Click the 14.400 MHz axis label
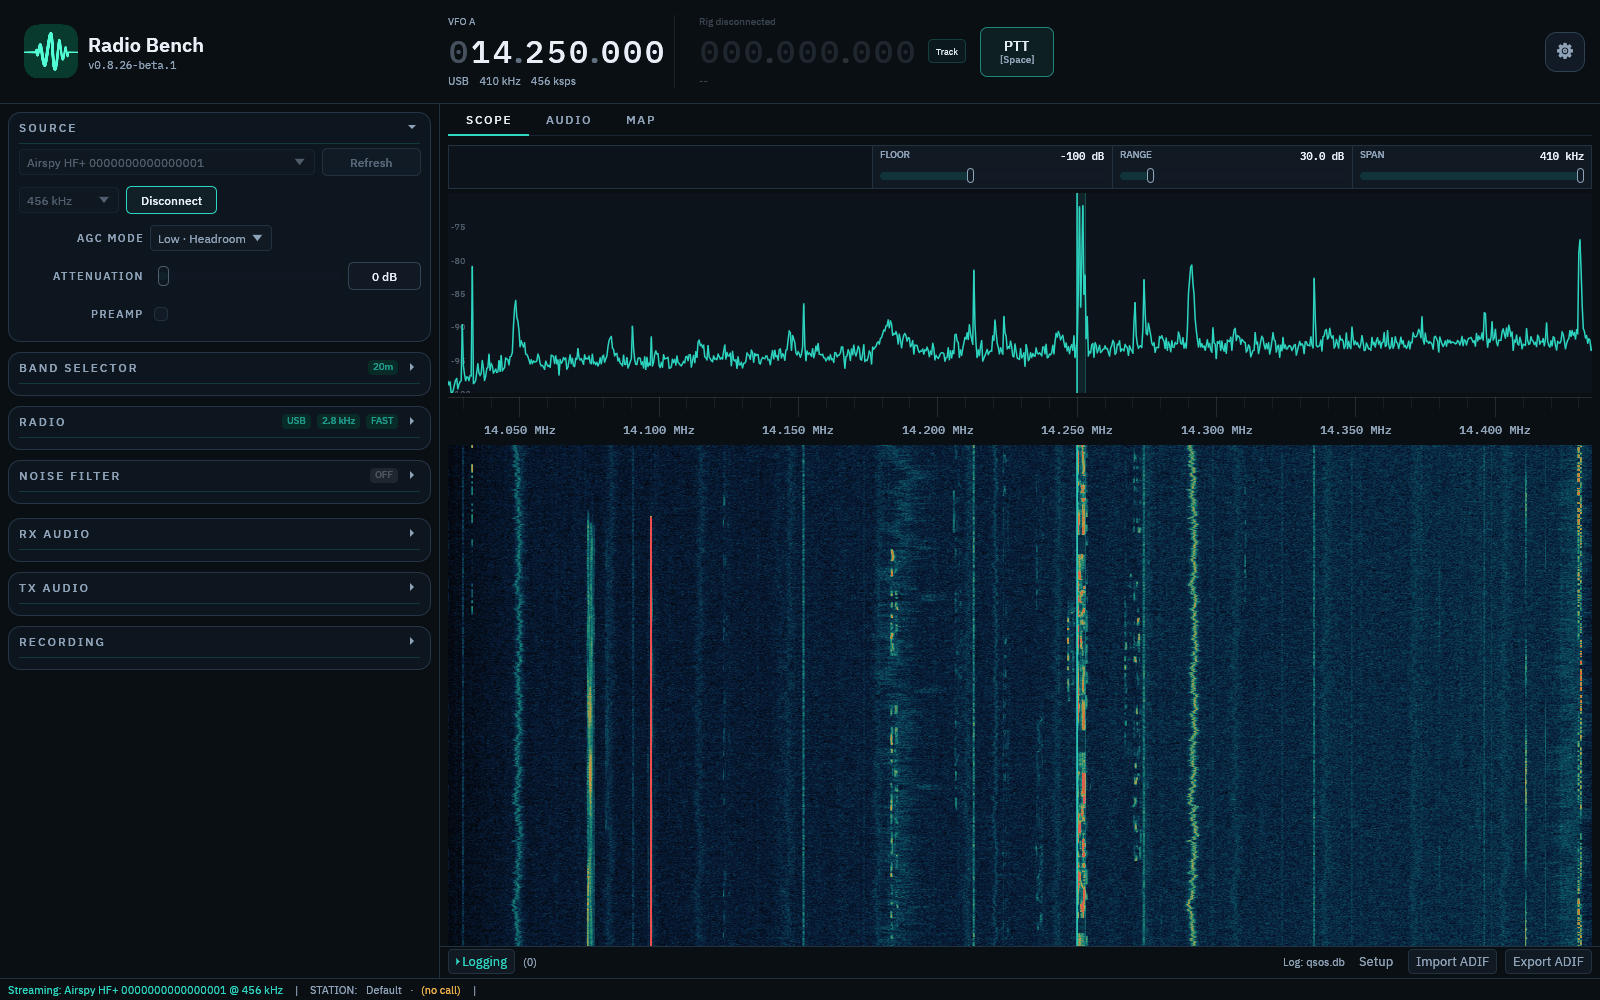Viewport: 1600px width, 1000px height. pyautogui.click(x=1494, y=430)
